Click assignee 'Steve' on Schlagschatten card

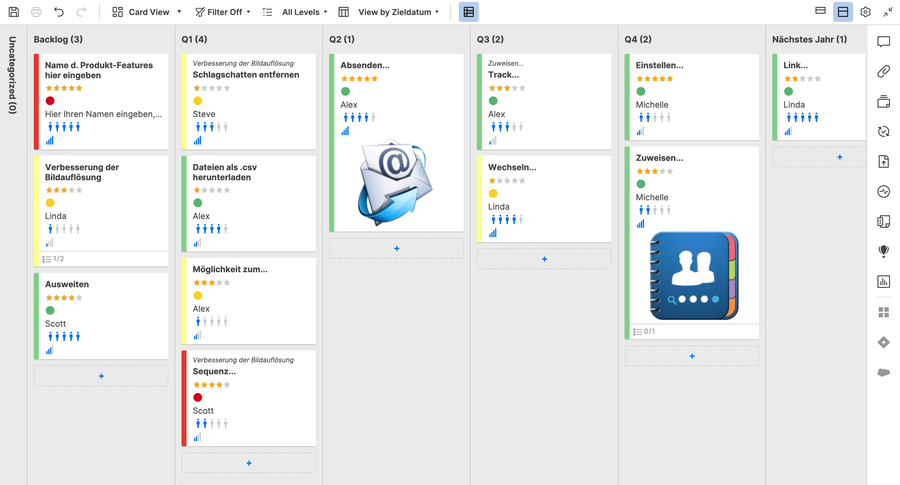click(x=204, y=114)
